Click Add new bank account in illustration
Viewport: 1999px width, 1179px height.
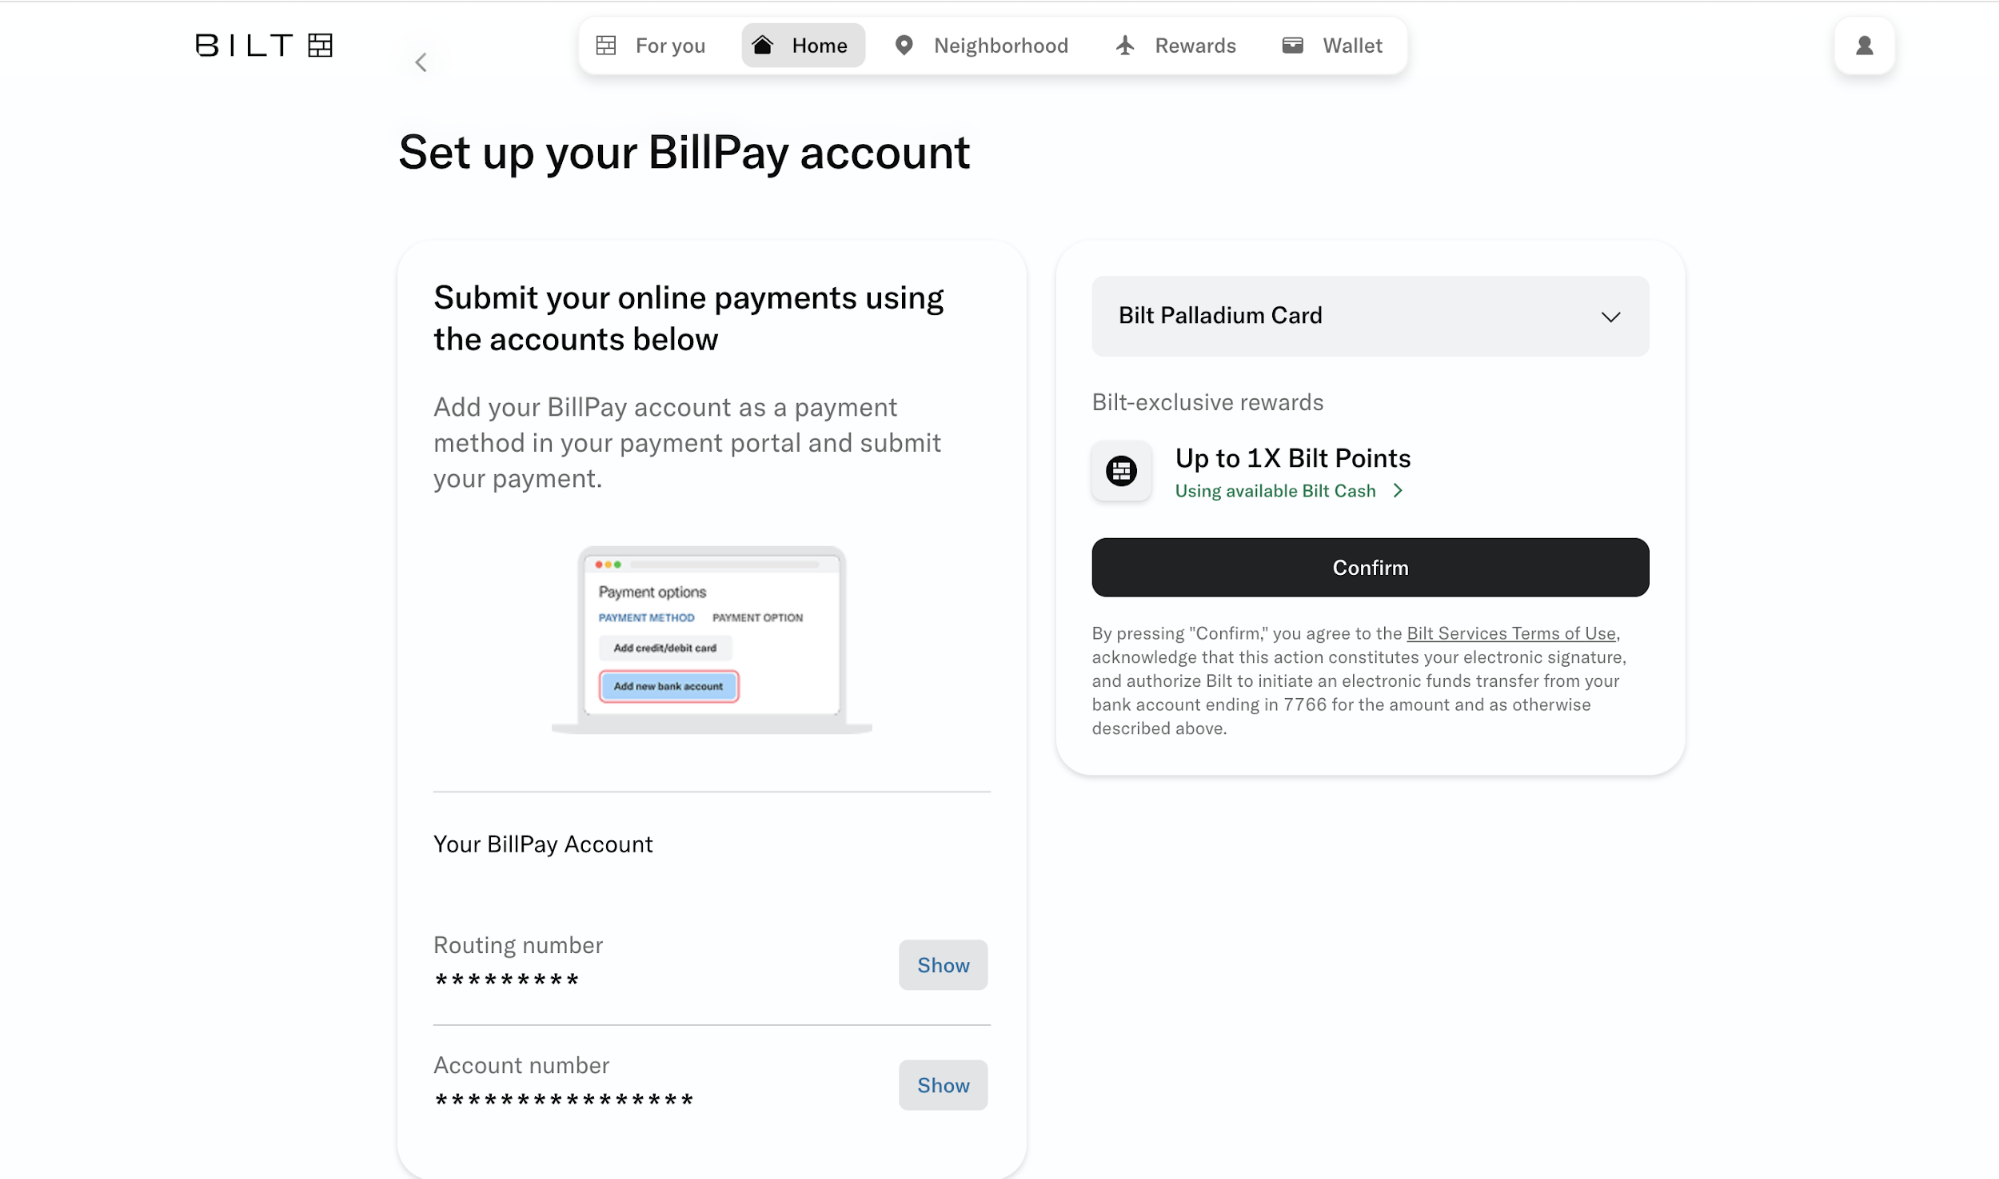(667, 685)
